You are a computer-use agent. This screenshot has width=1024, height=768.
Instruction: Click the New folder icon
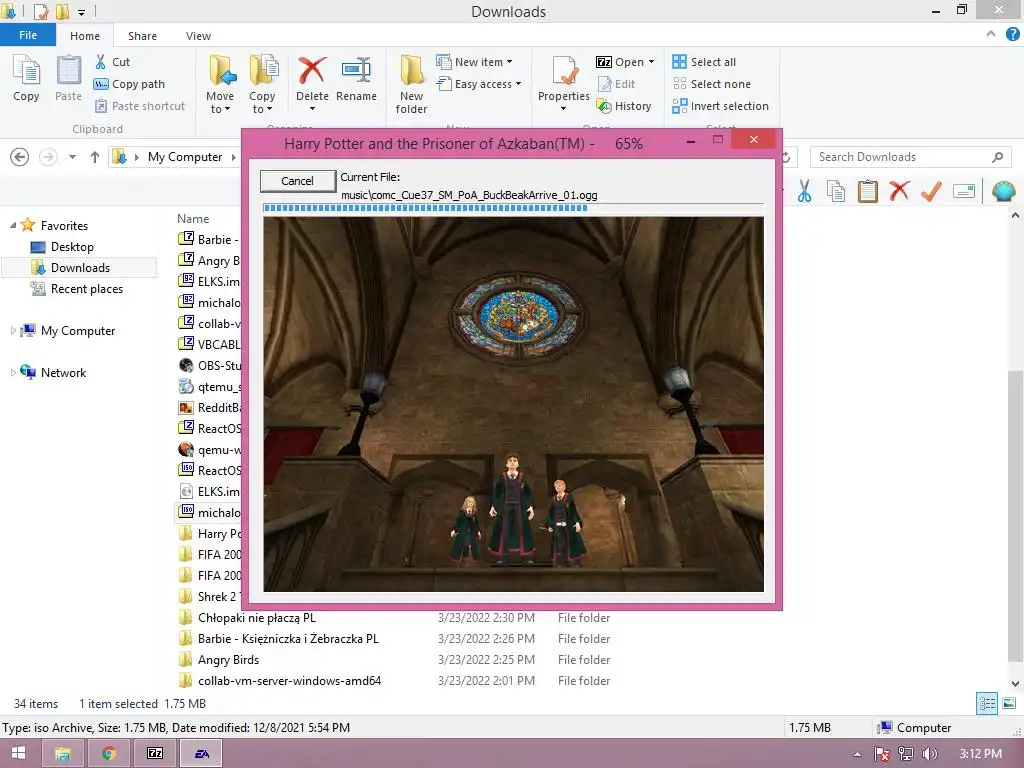pos(411,70)
